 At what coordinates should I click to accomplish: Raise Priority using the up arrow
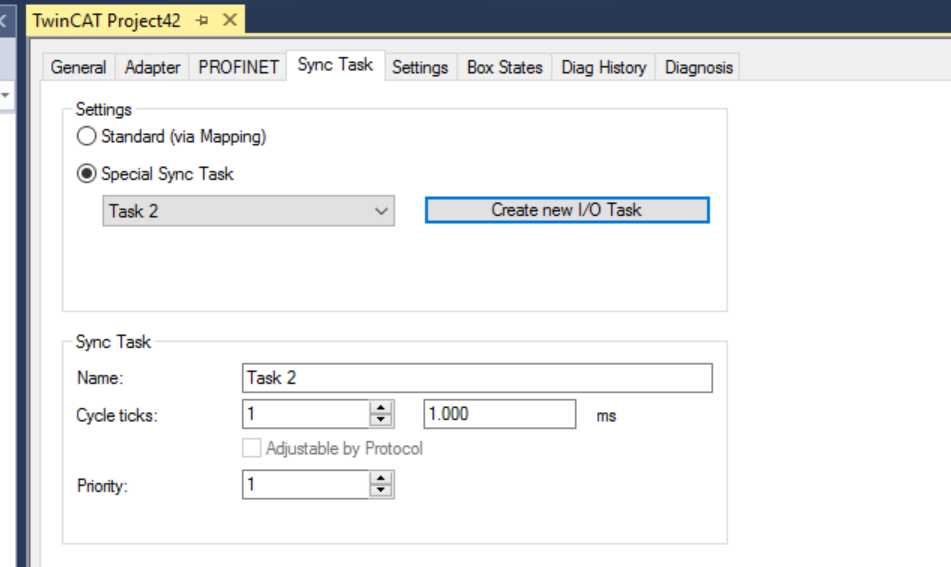pyautogui.click(x=381, y=478)
